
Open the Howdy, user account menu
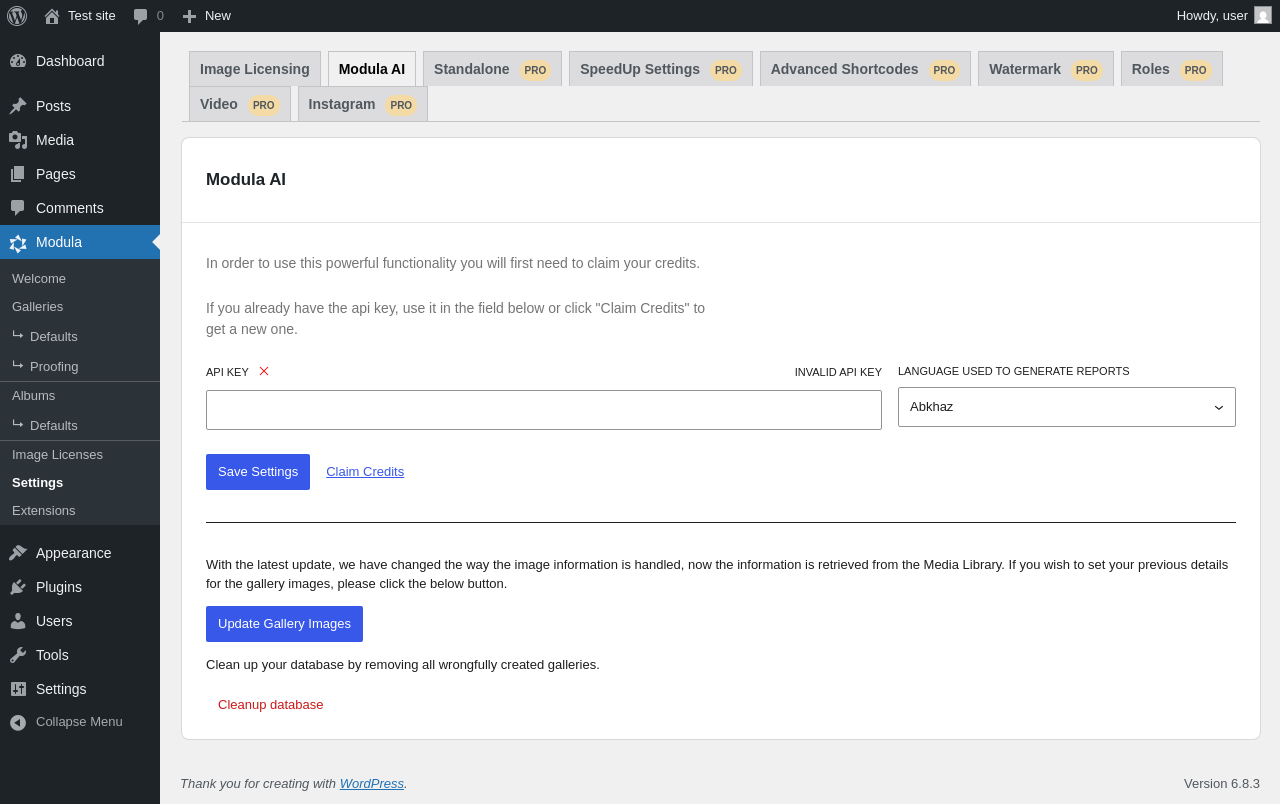point(1222,16)
